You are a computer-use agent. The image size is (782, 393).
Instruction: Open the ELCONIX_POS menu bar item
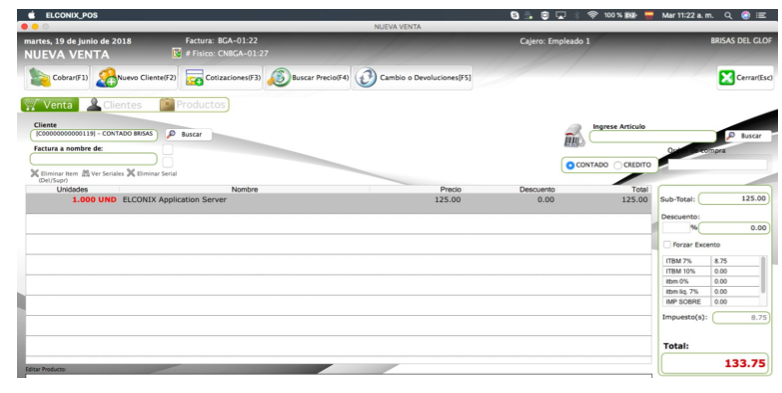pyautogui.click(x=72, y=15)
